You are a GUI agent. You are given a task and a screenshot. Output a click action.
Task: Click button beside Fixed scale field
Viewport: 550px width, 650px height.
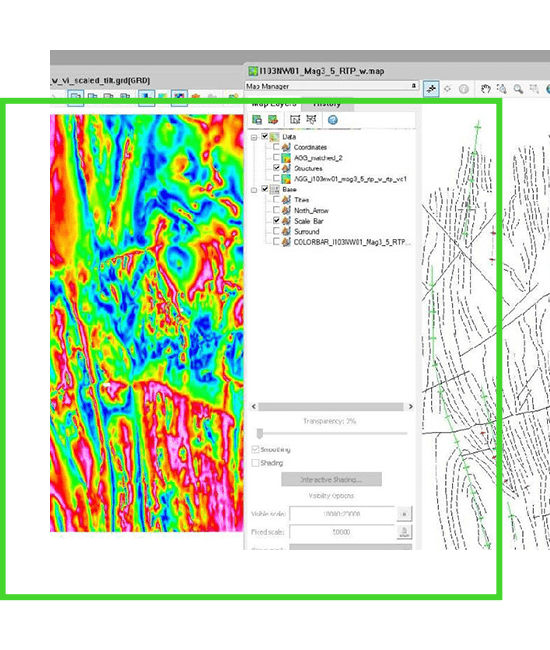coord(404,532)
